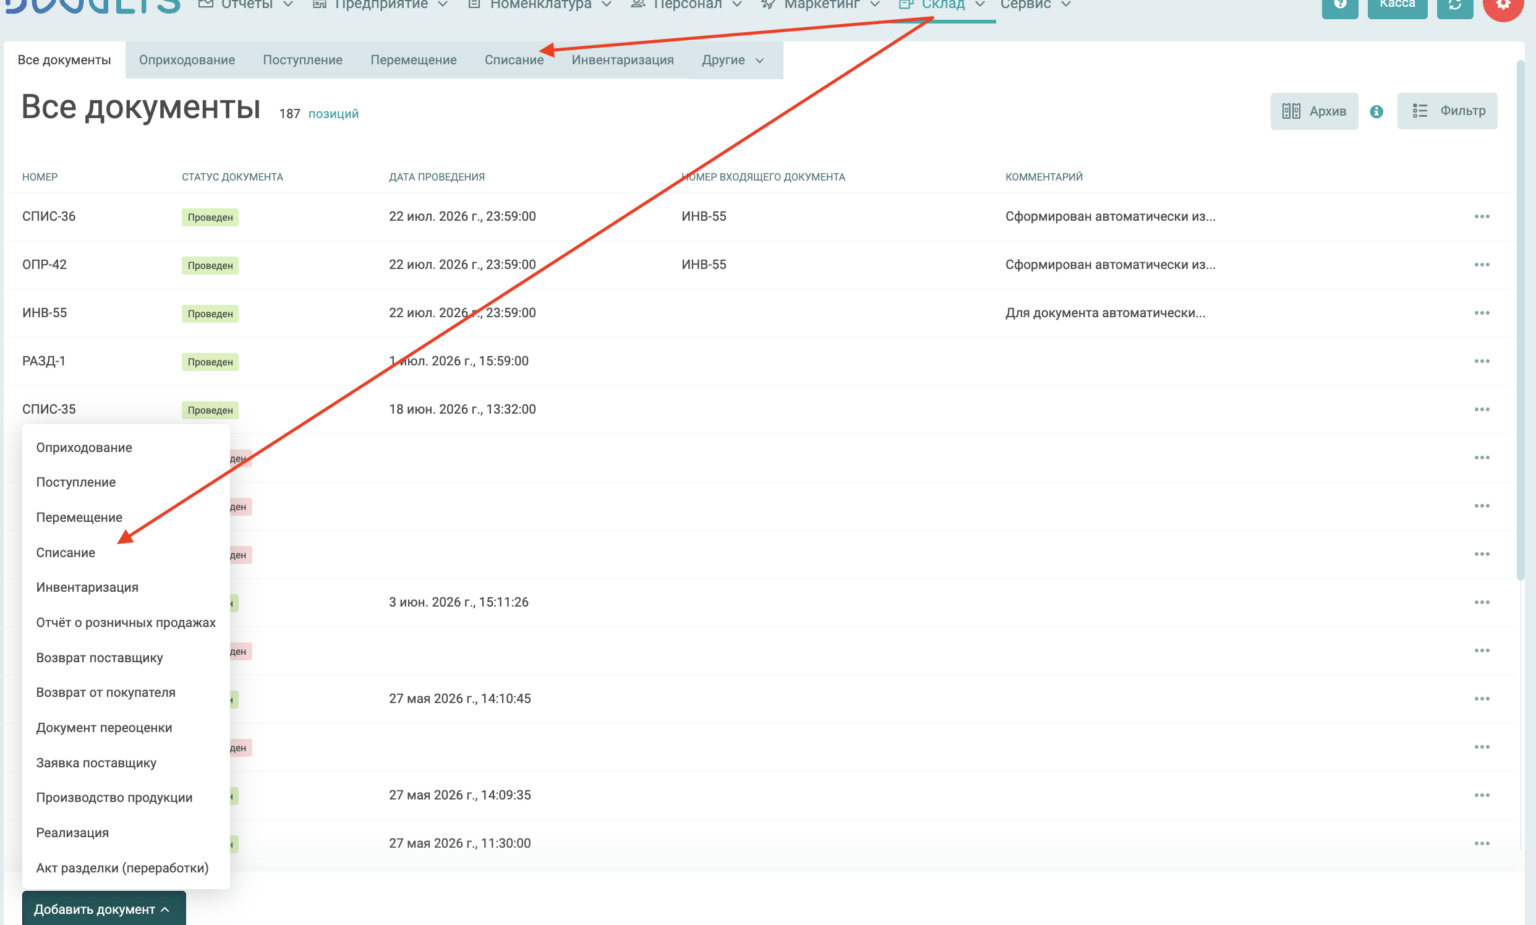Click the позиций link
This screenshot has width=1536, height=925.
[x=333, y=114]
